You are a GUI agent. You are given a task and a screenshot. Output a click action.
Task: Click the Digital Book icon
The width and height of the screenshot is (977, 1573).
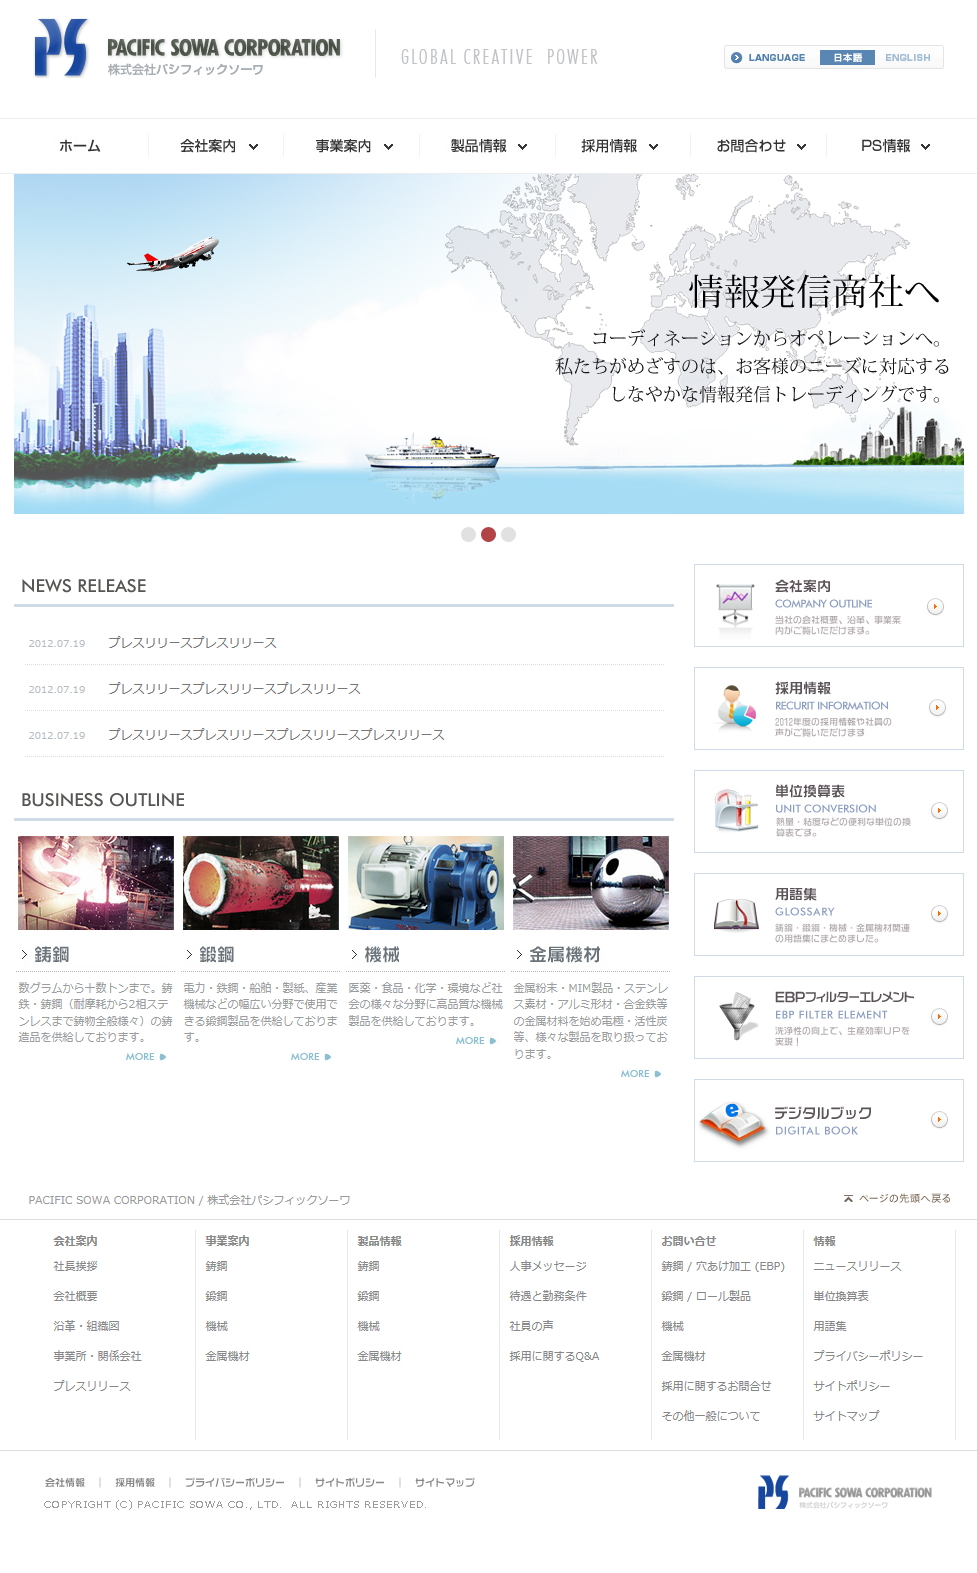[733, 1120]
